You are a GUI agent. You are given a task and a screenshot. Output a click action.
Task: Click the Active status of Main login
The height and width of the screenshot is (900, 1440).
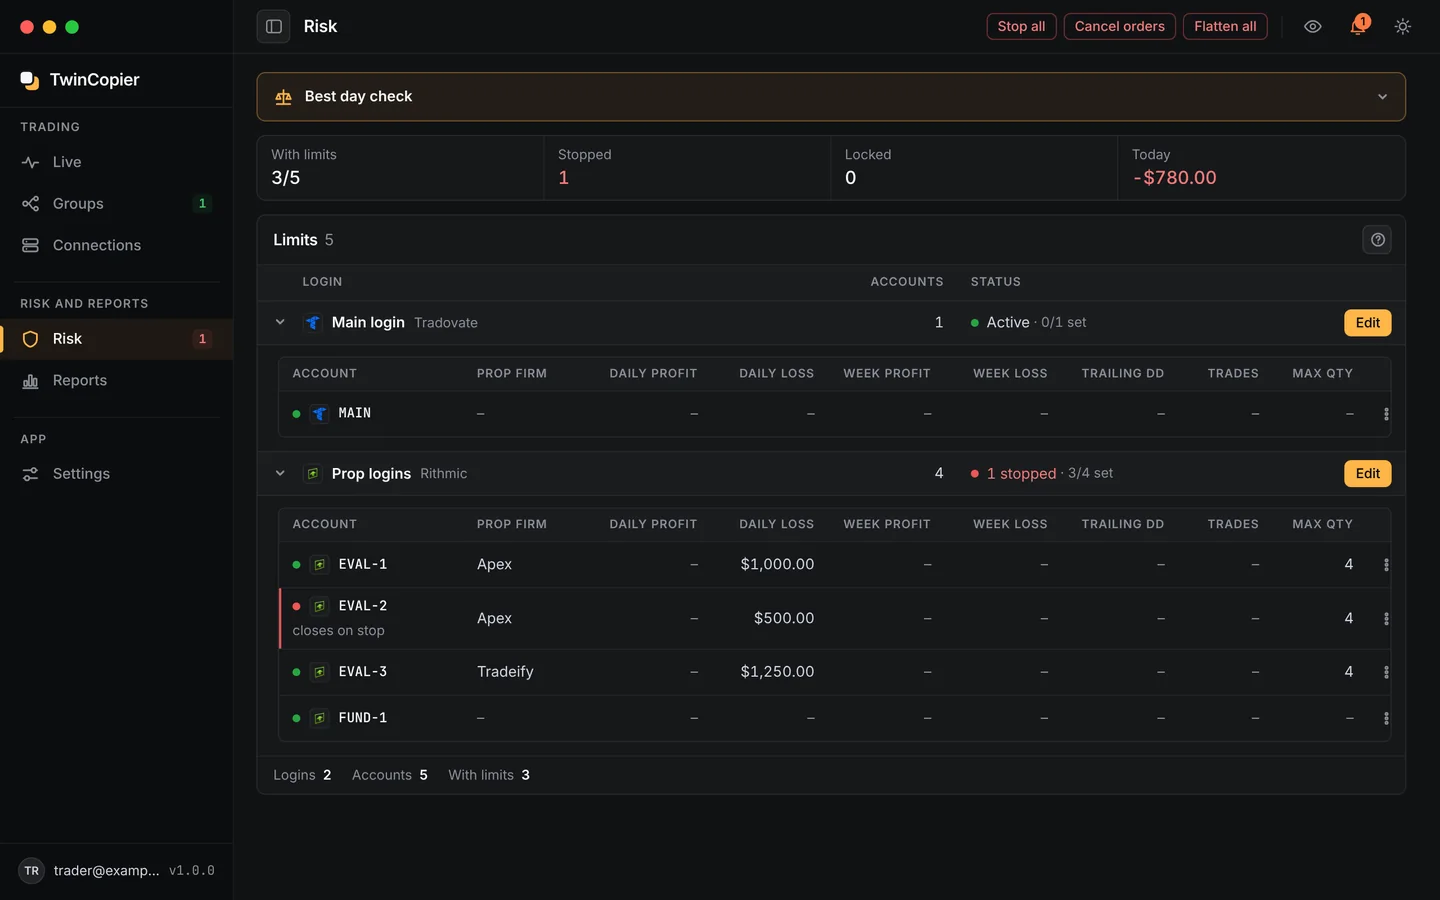pos(1008,323)
